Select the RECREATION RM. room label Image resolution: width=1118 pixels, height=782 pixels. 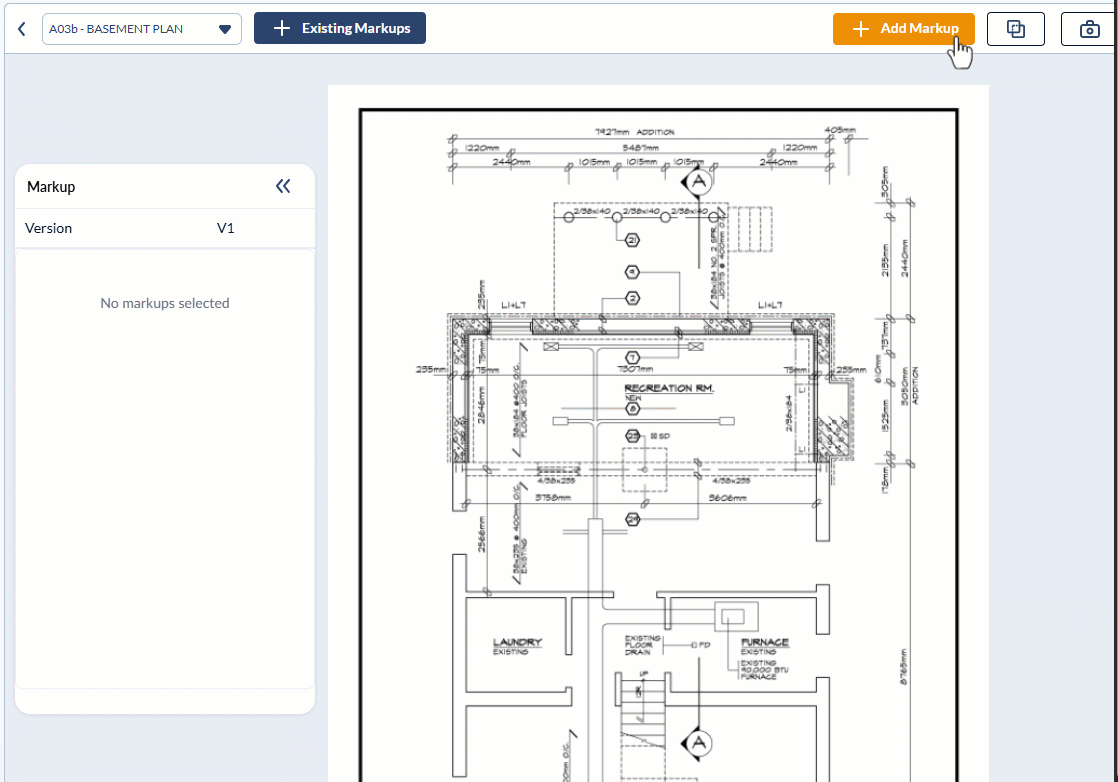coord(669,388)
